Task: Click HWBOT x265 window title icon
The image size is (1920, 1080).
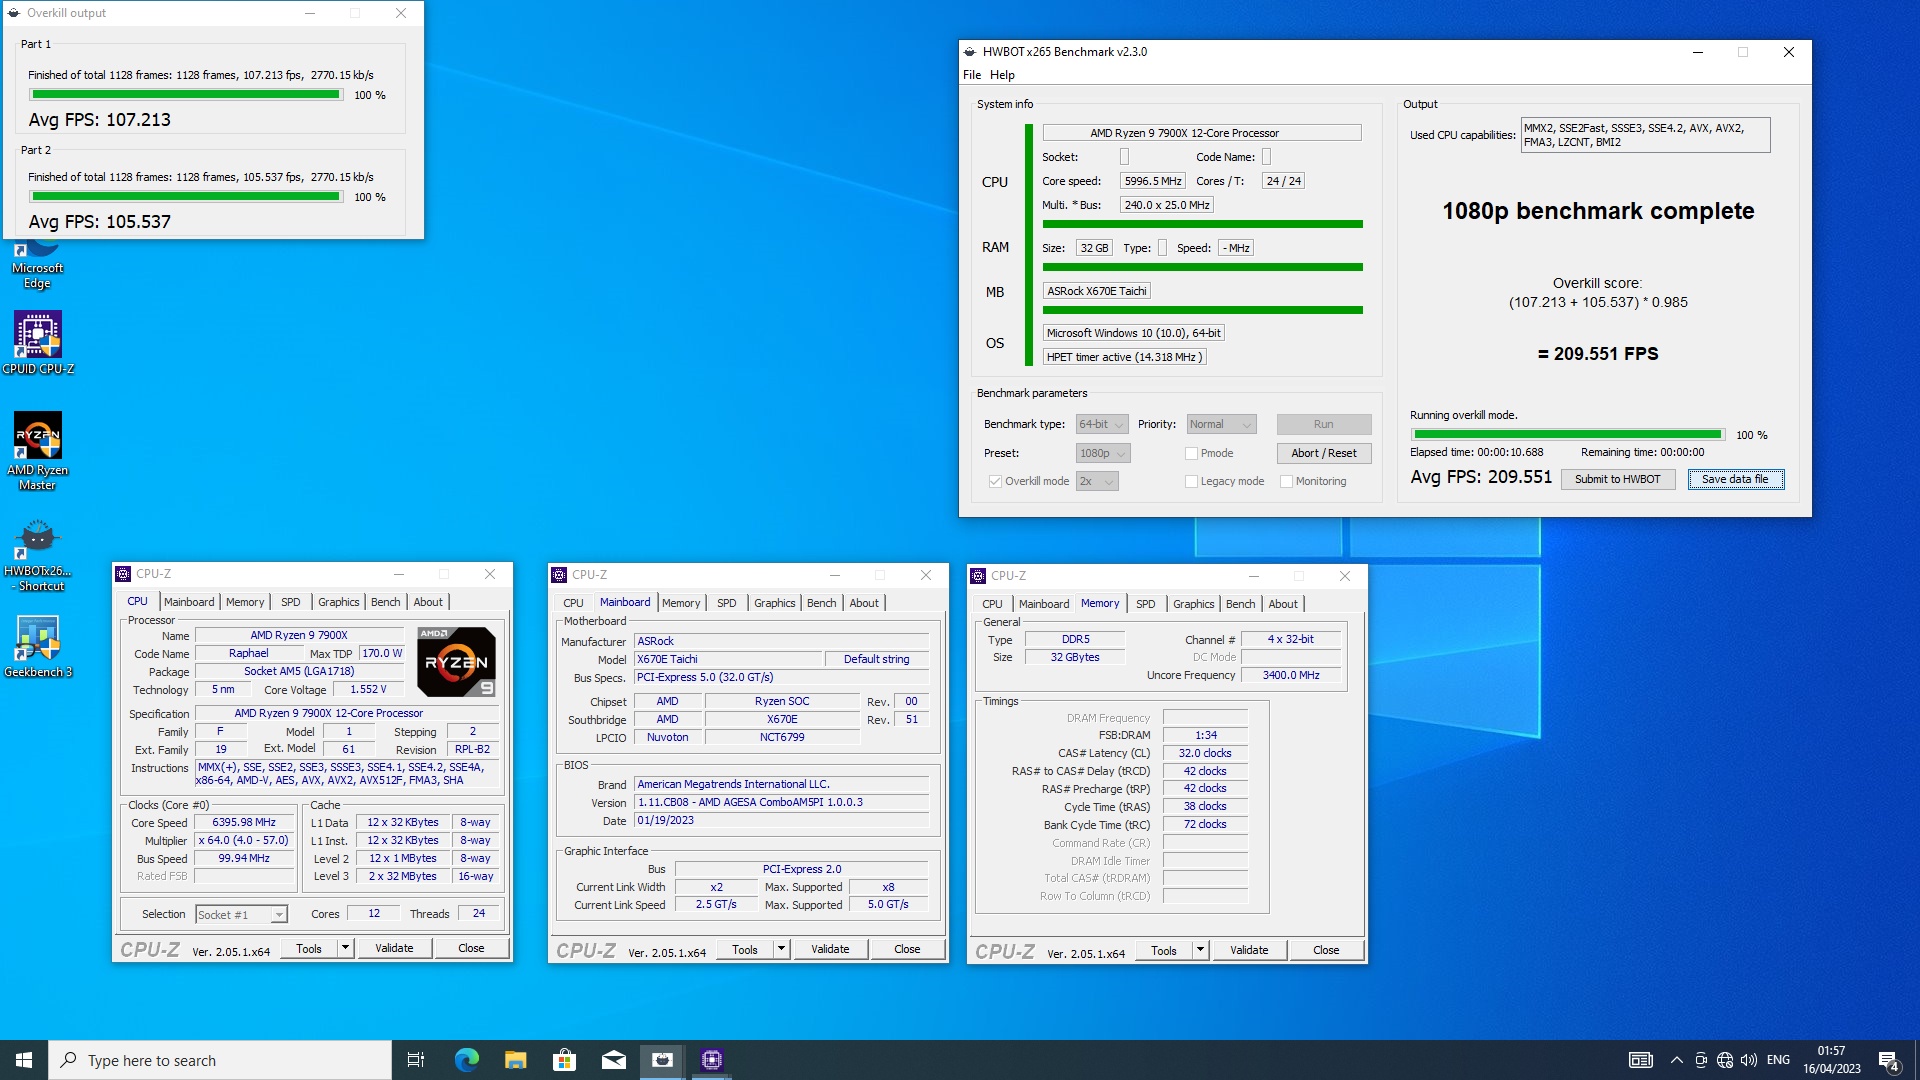Action: [969, 52]
